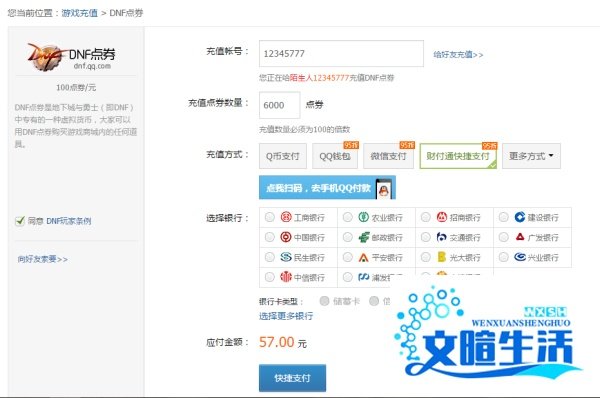This screenshot has height=398, width=600.
Task: Click the 陌生人12345777 notice text
Action: [319, 78]
